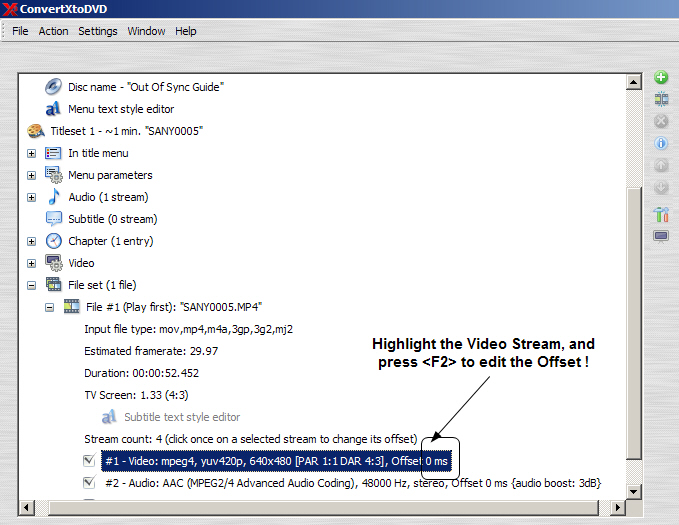Collapse the File set (1 file) node
679x525 pixels.
31,285
